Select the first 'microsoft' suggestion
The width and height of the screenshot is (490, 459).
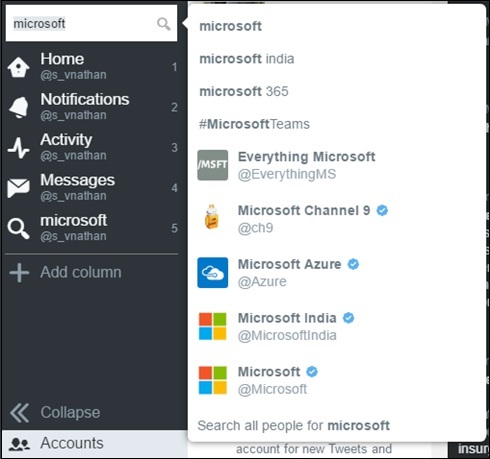pos(336,26)
